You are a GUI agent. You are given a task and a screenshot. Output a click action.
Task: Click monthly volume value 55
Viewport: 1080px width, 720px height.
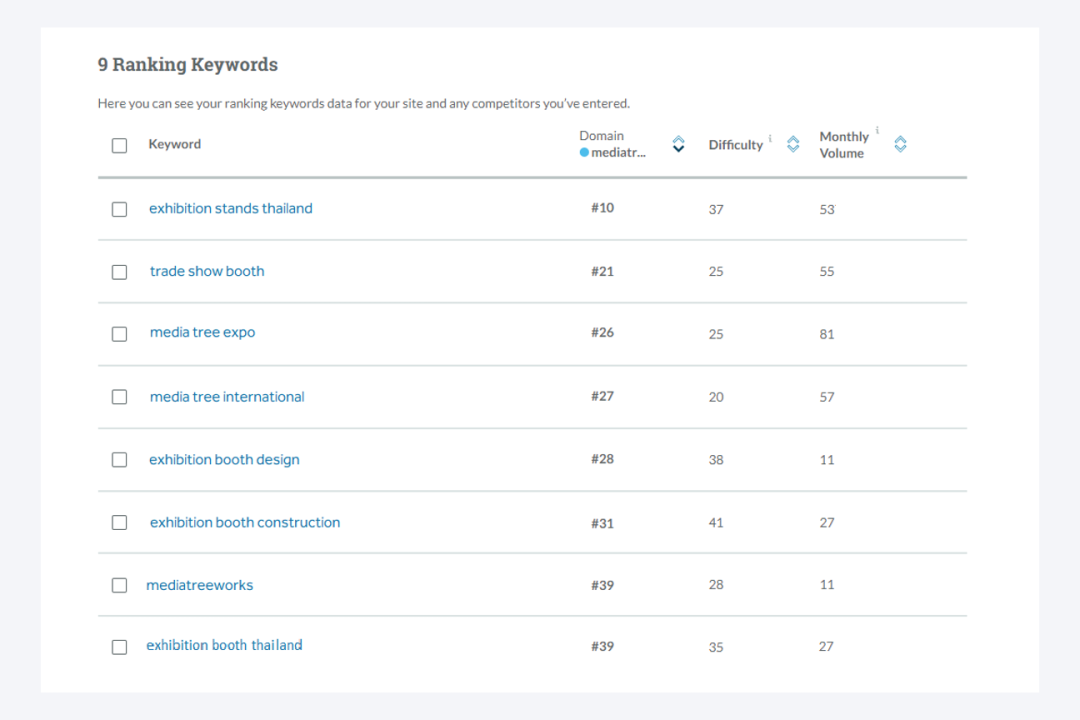827,271
